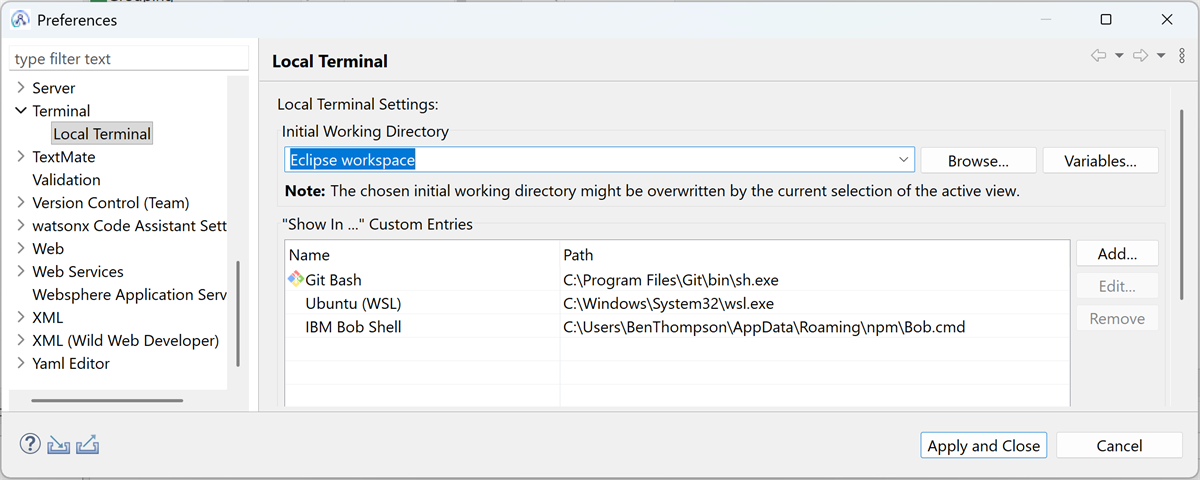Open the Initial Working Directory combo dropdown
Viewport: 1200px width, 480px height.
coord(903,160)
